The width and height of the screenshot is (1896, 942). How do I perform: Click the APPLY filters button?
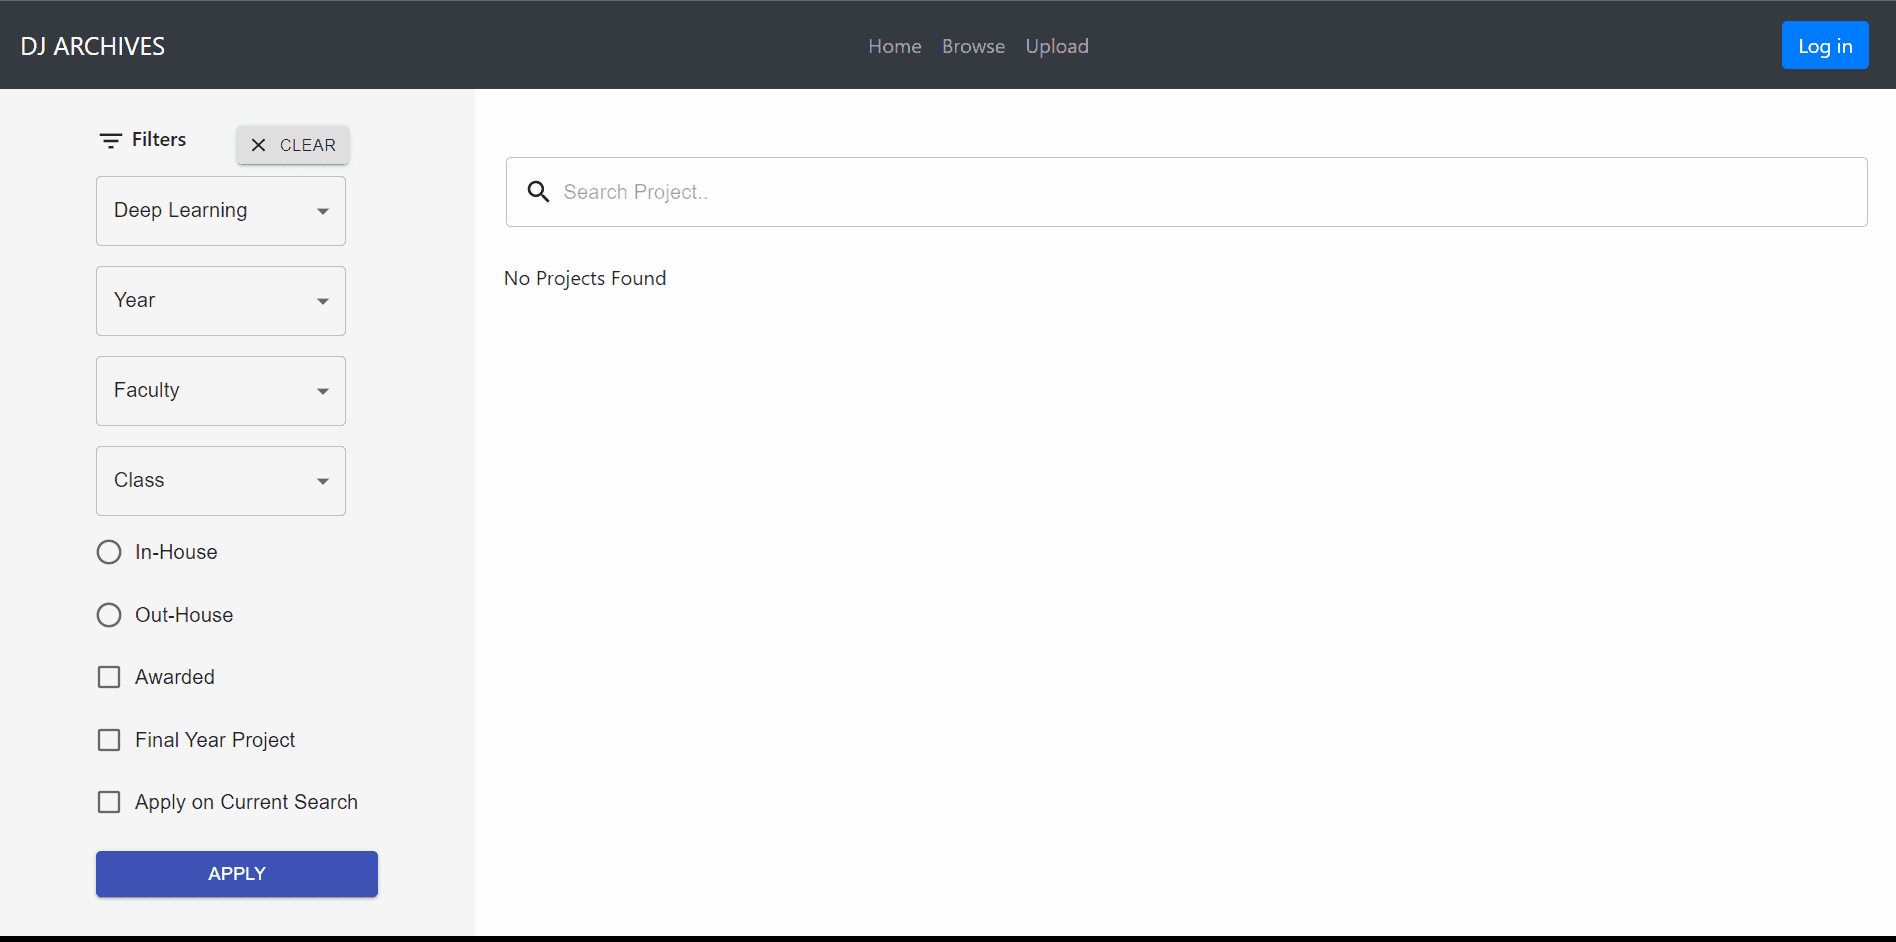(237, 874)
